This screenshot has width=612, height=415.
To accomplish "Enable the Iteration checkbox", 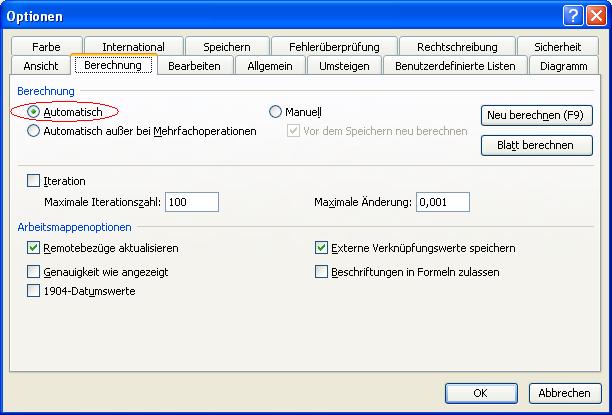I will [x=34, y=181].
